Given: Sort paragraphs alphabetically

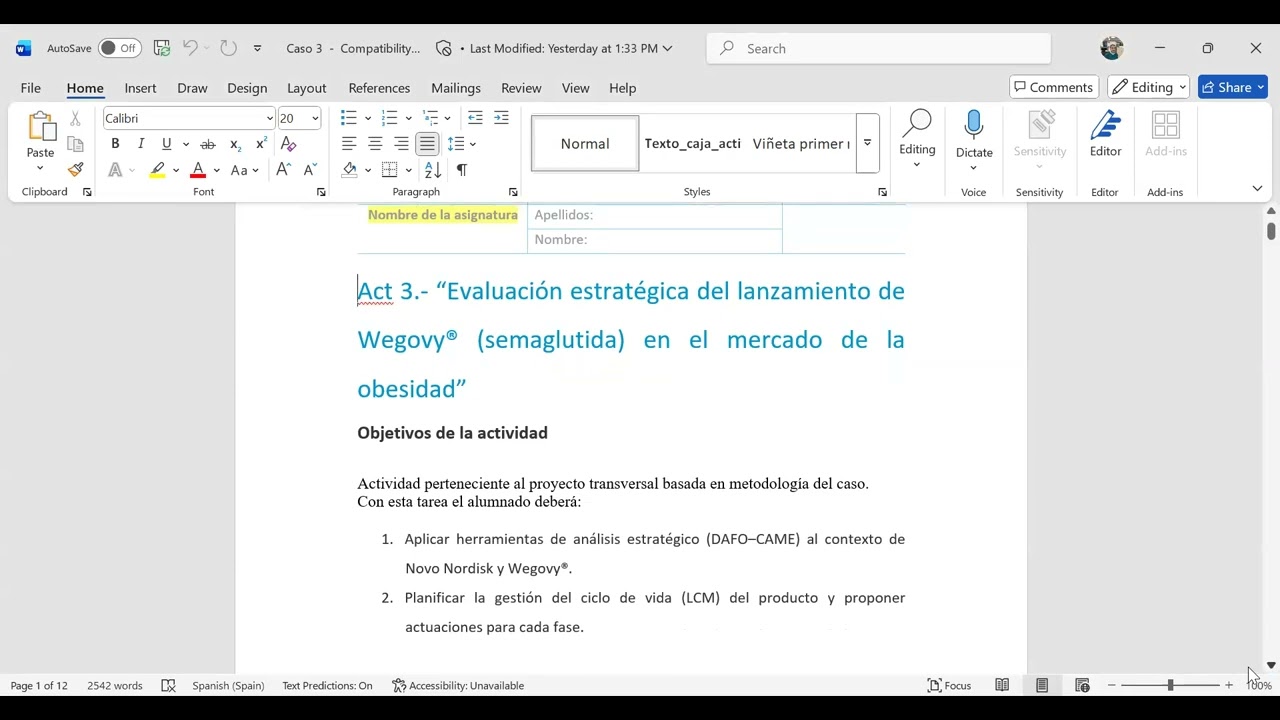Looking at the screenshot, I should click(x=433, y=170).
